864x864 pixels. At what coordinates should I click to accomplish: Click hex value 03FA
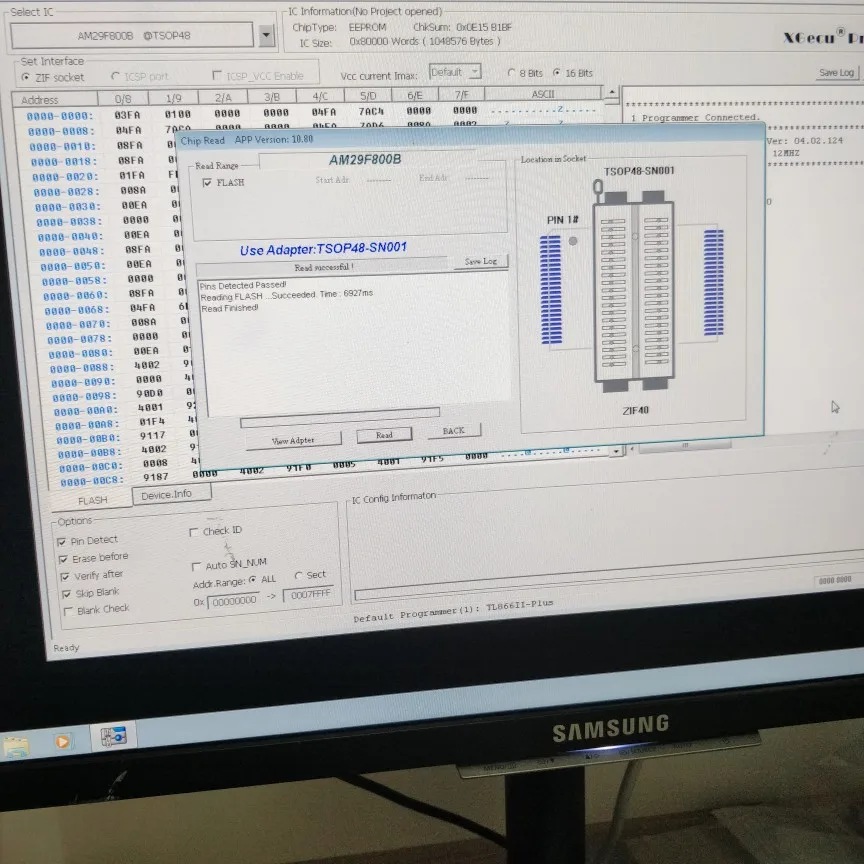point(127,115)
